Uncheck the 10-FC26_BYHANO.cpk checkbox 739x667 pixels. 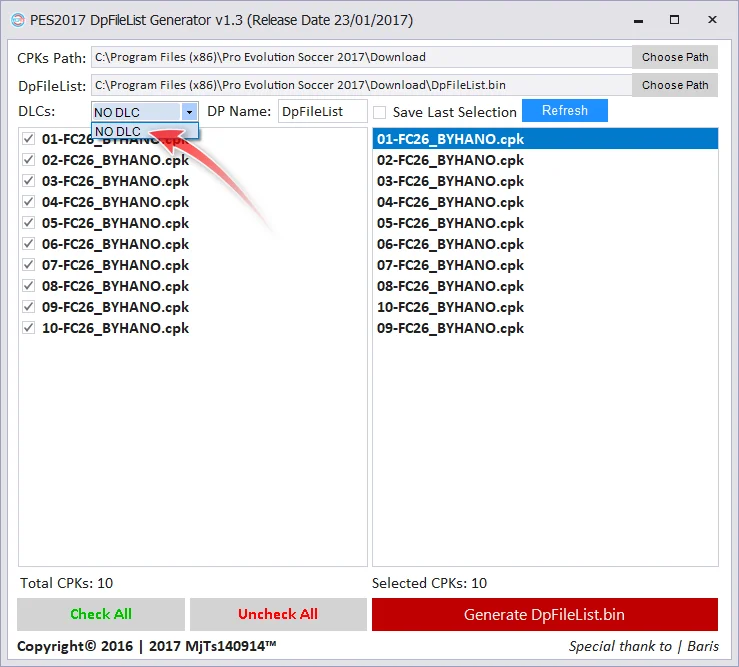[x=29, y=328]
